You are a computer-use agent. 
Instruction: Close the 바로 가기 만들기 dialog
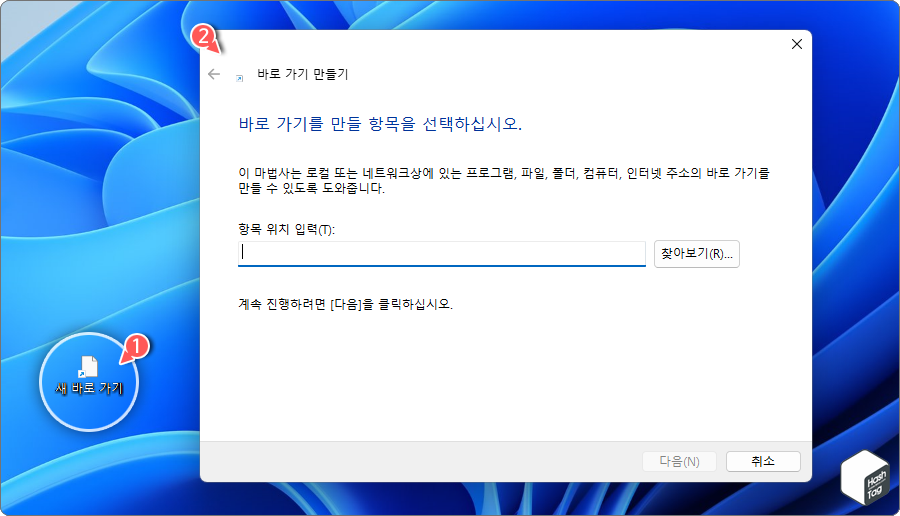796,44
